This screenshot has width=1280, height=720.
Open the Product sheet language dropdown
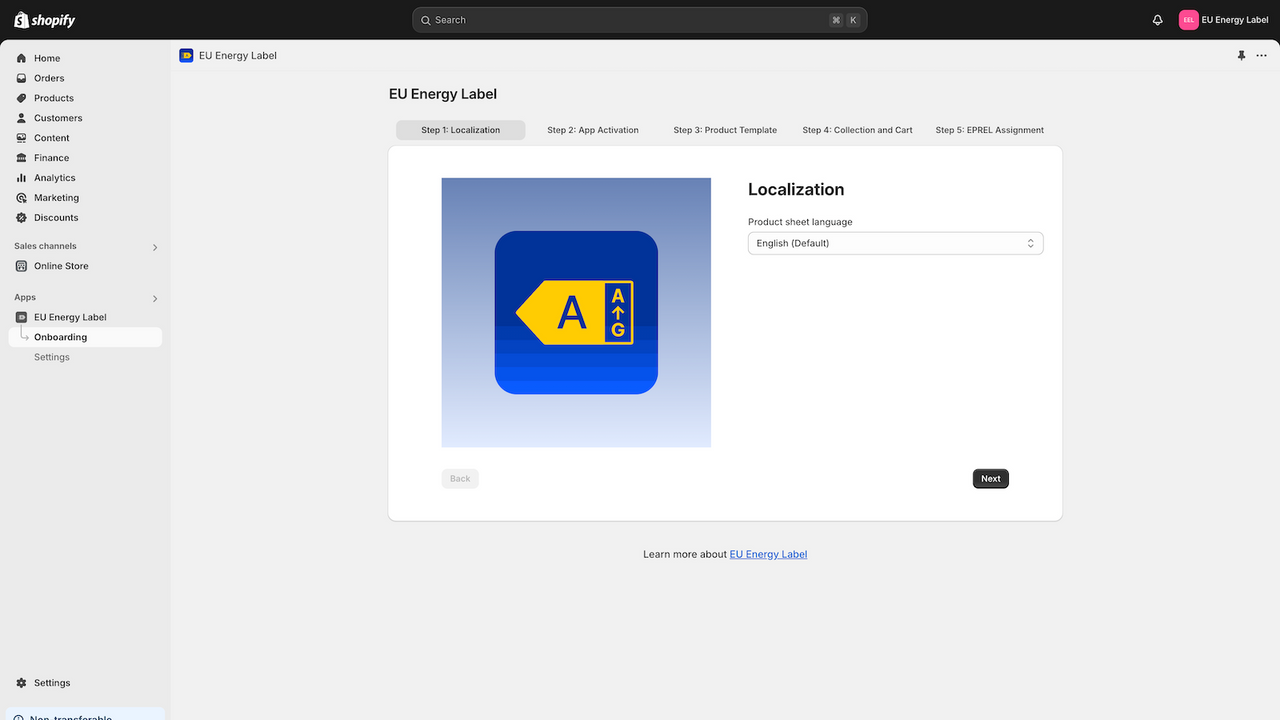point(895,243)
